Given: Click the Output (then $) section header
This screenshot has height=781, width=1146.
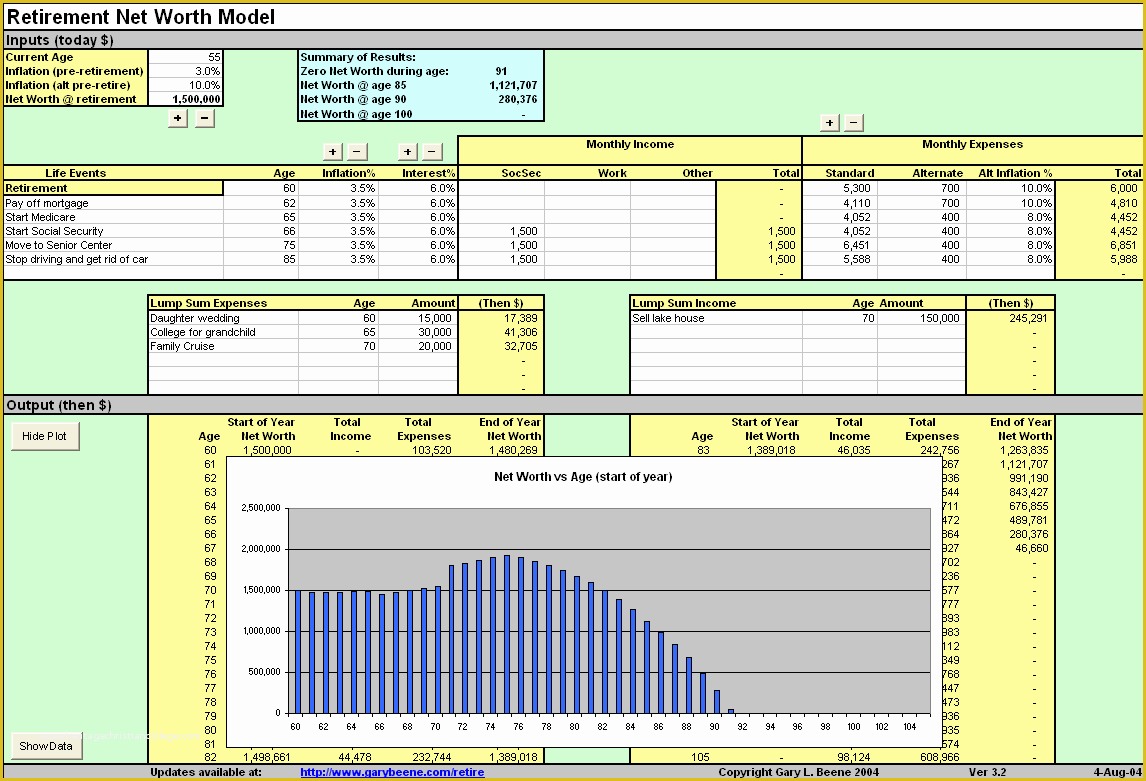Looking at the screenshot, I should (x=58, y=405).
